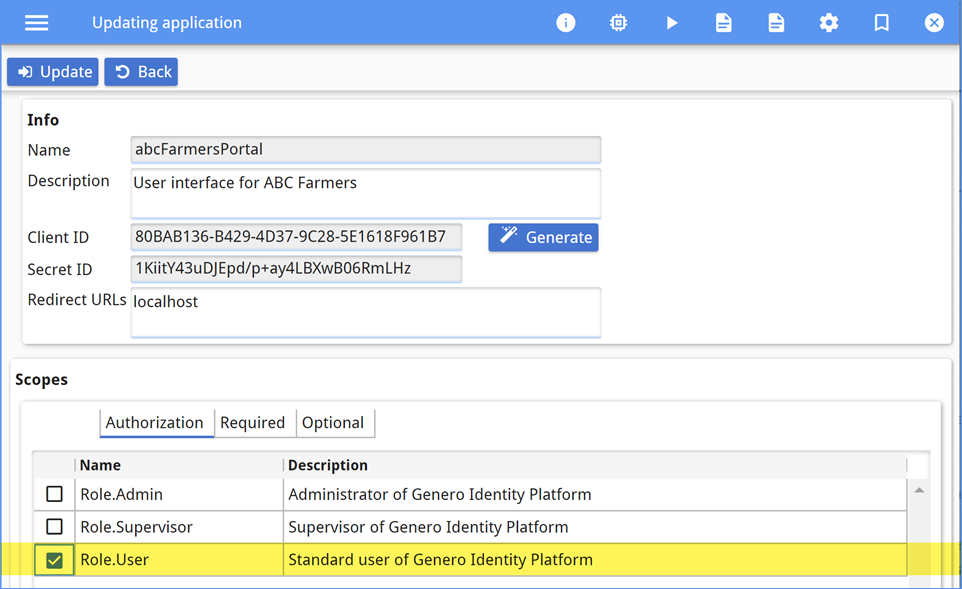Viewport: 962px width, 589px height.
Task: Click the run (play) icon
Action: point(671,22)
